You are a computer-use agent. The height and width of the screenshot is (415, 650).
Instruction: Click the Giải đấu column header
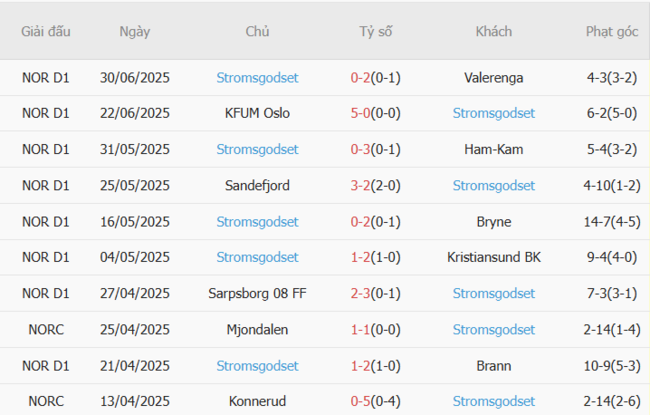pyautogui.click(x=46, y=31)
